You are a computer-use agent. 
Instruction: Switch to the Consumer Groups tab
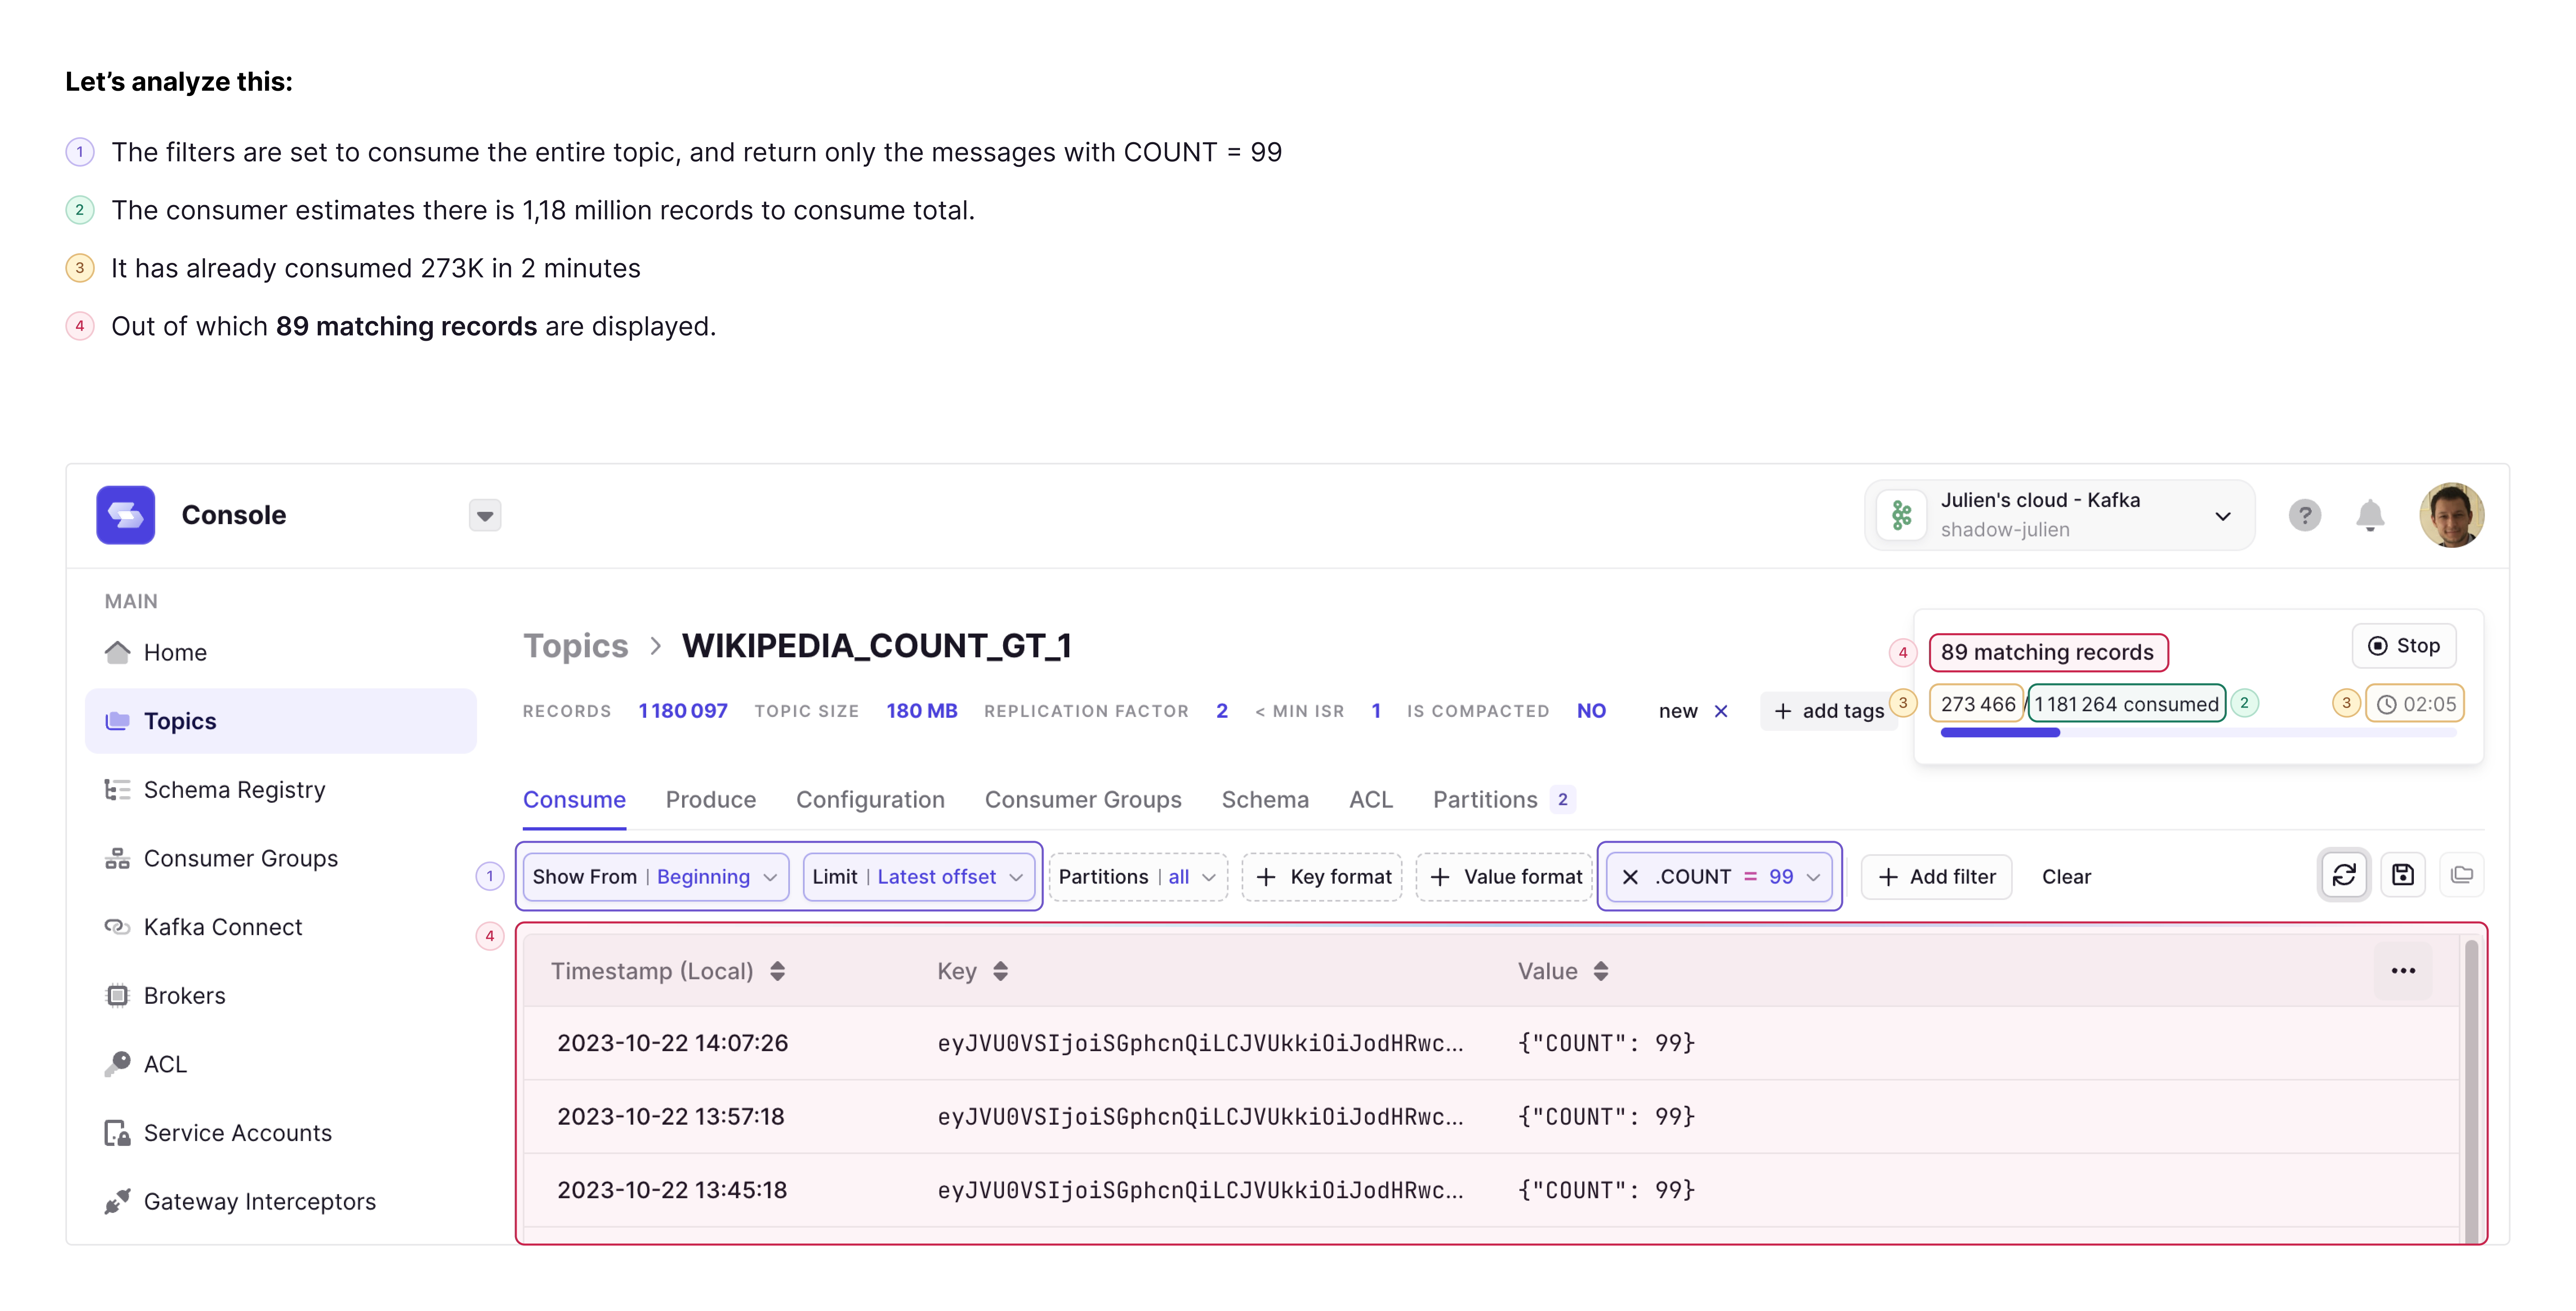[1083, 800]
